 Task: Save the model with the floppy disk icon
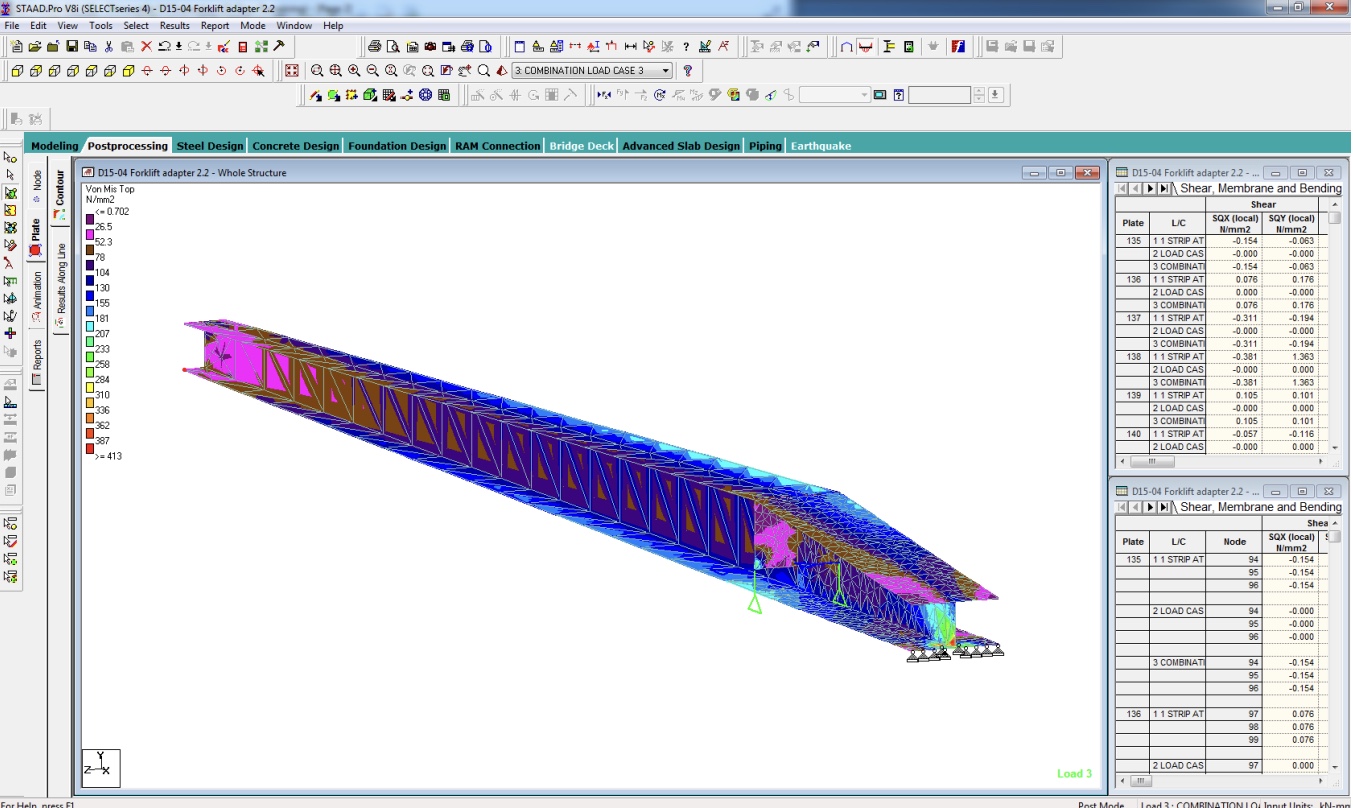[x=72, y=46]
